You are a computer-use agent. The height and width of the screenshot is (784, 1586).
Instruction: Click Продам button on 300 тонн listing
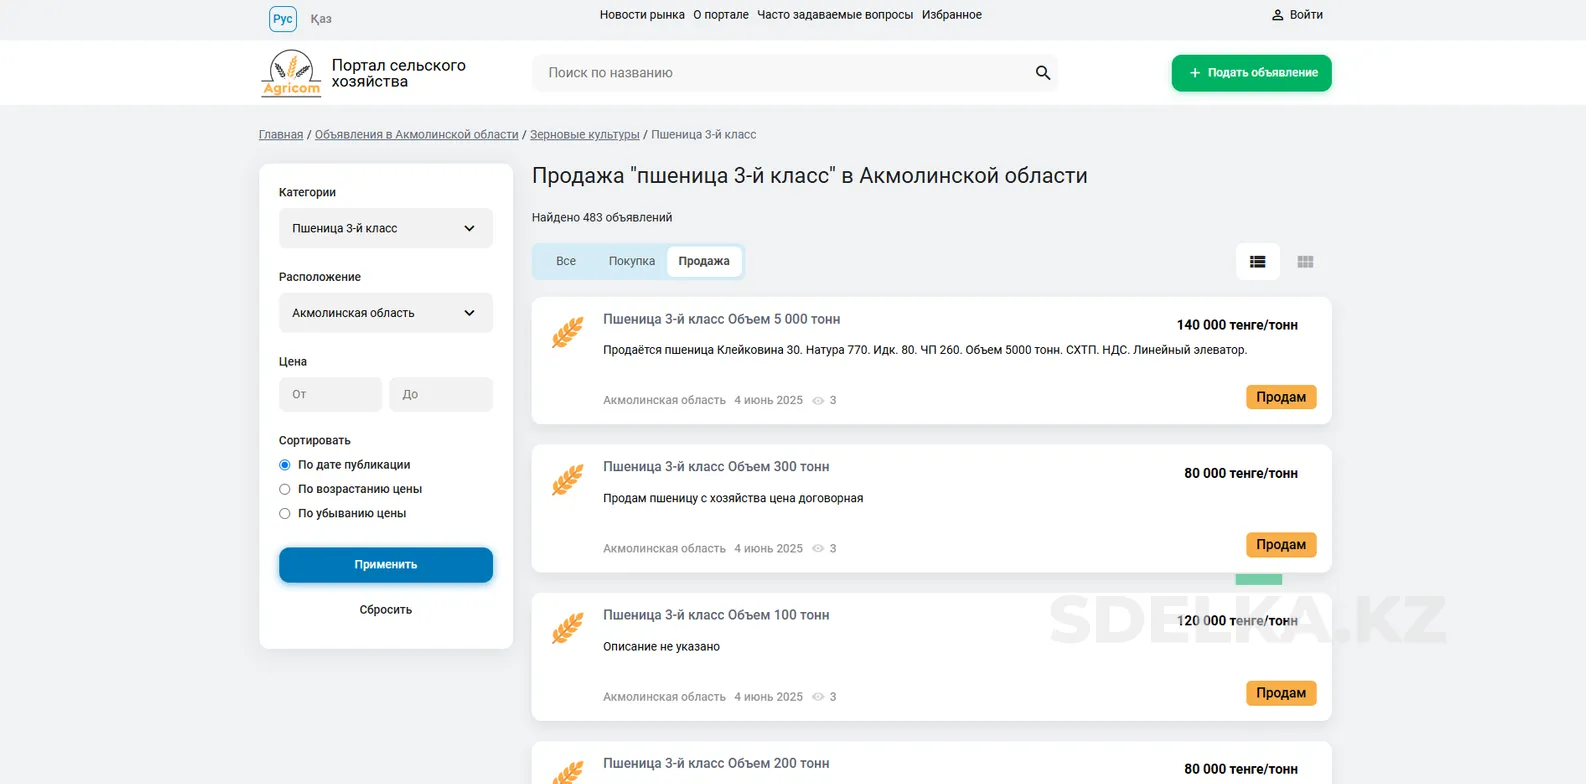click(x=1281, y=545)
